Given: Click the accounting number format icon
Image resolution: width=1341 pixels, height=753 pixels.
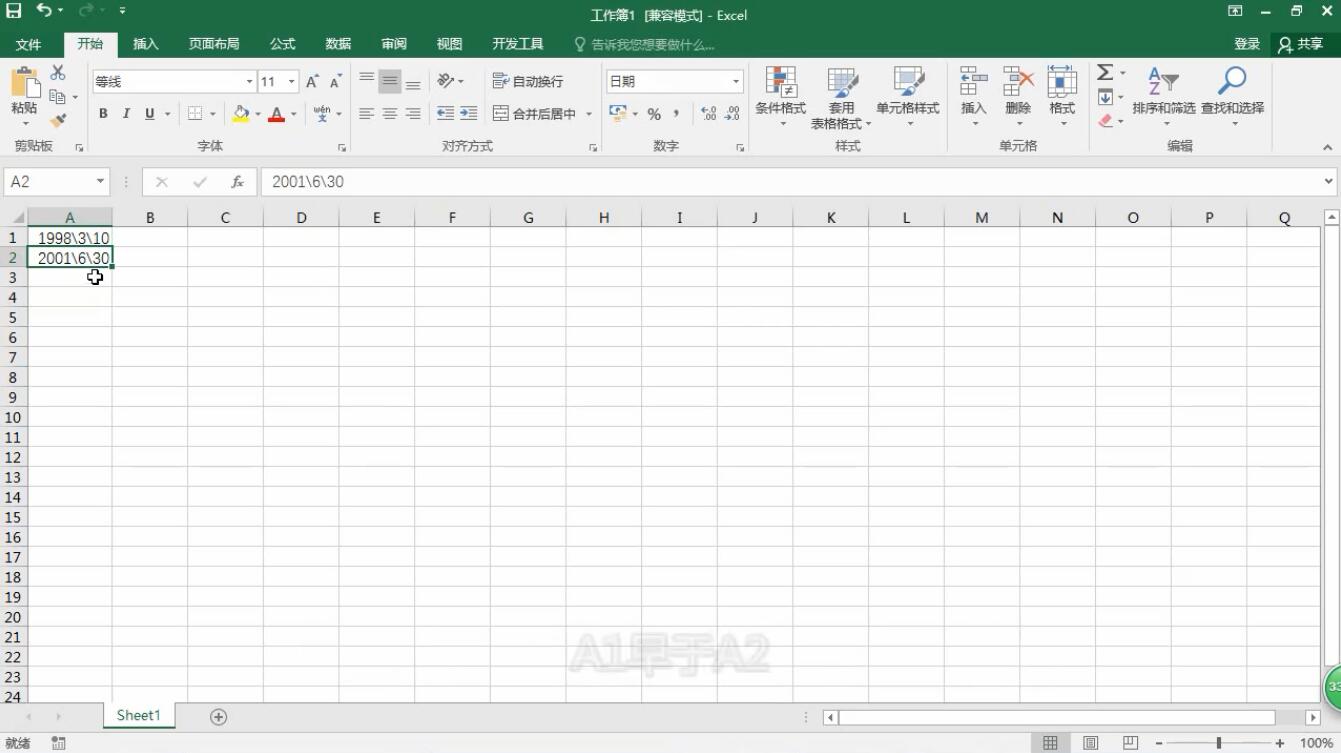Looking at the screenshot, I should click(618, 114).
